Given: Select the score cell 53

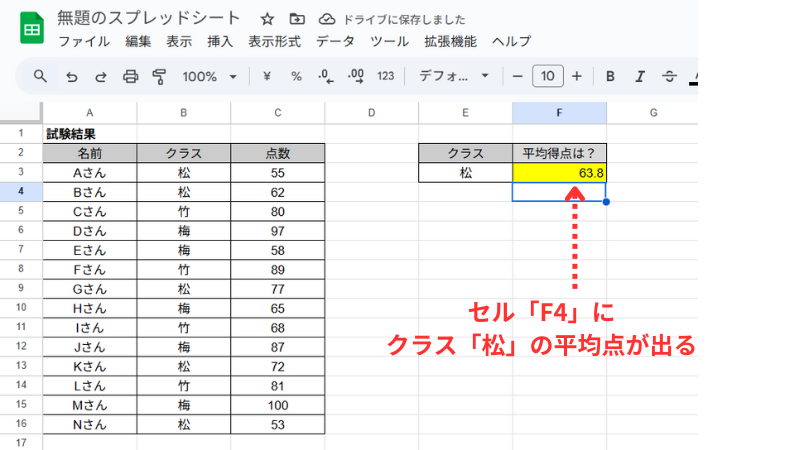Looking at the screenshot, I should [x=278, y=424].
